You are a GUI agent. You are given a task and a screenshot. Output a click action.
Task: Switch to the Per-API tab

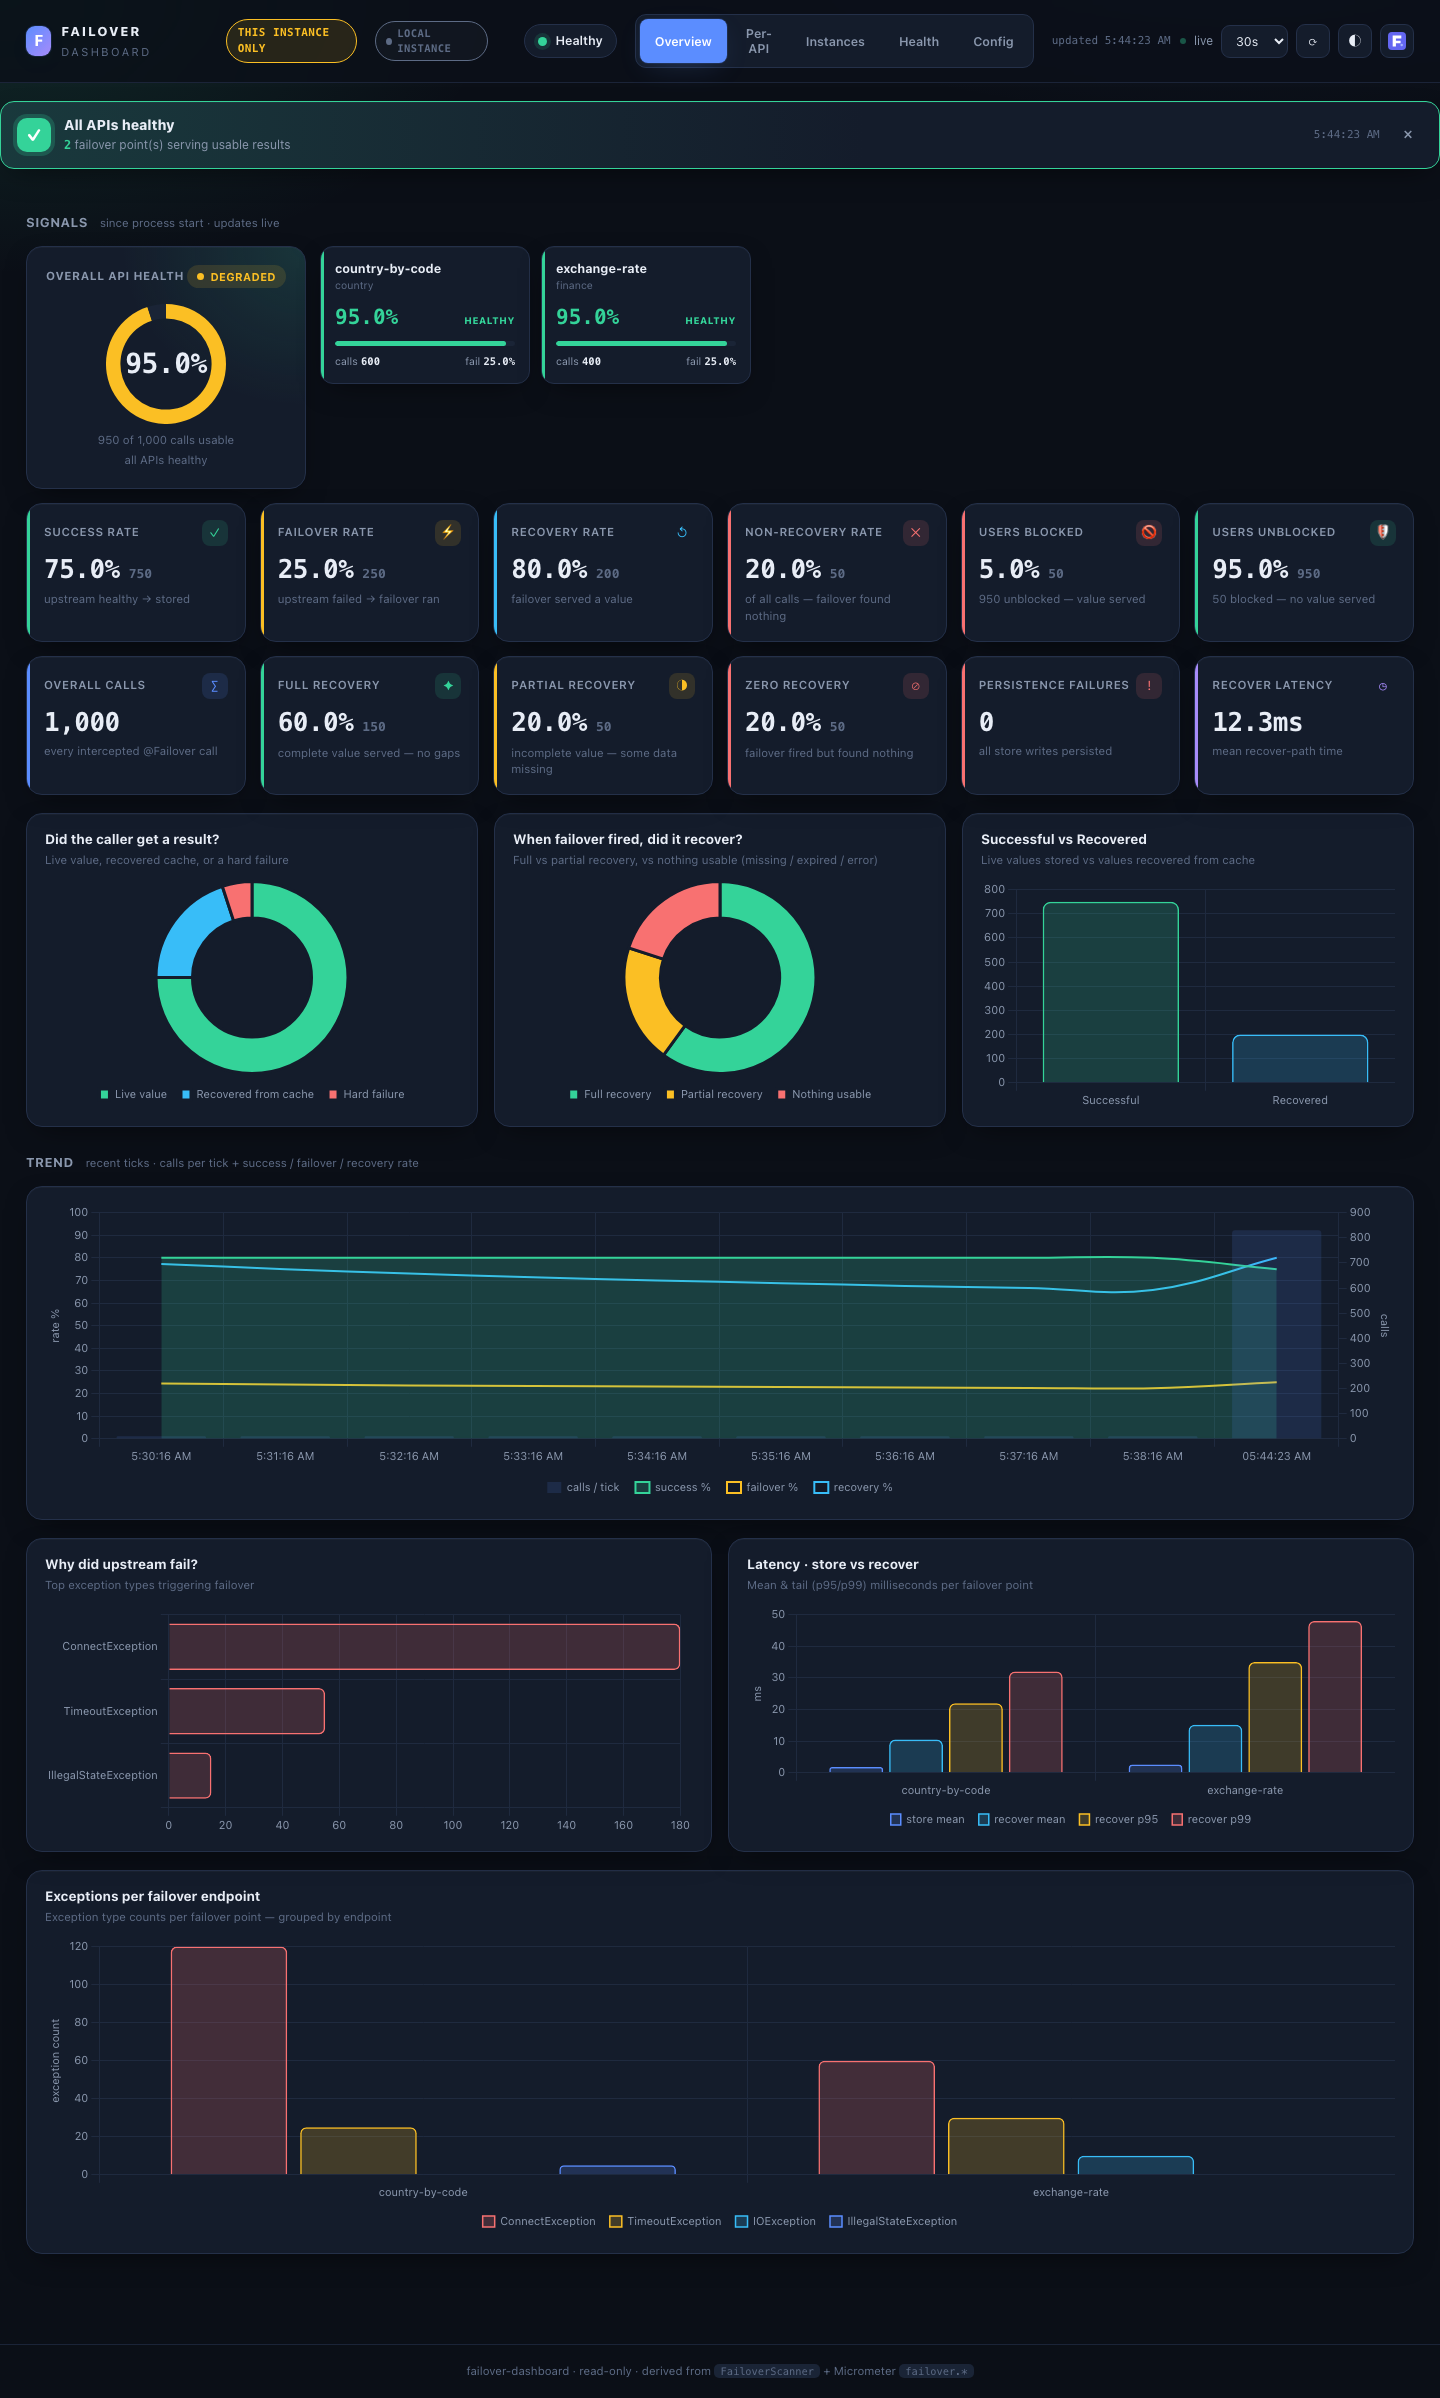758,41
